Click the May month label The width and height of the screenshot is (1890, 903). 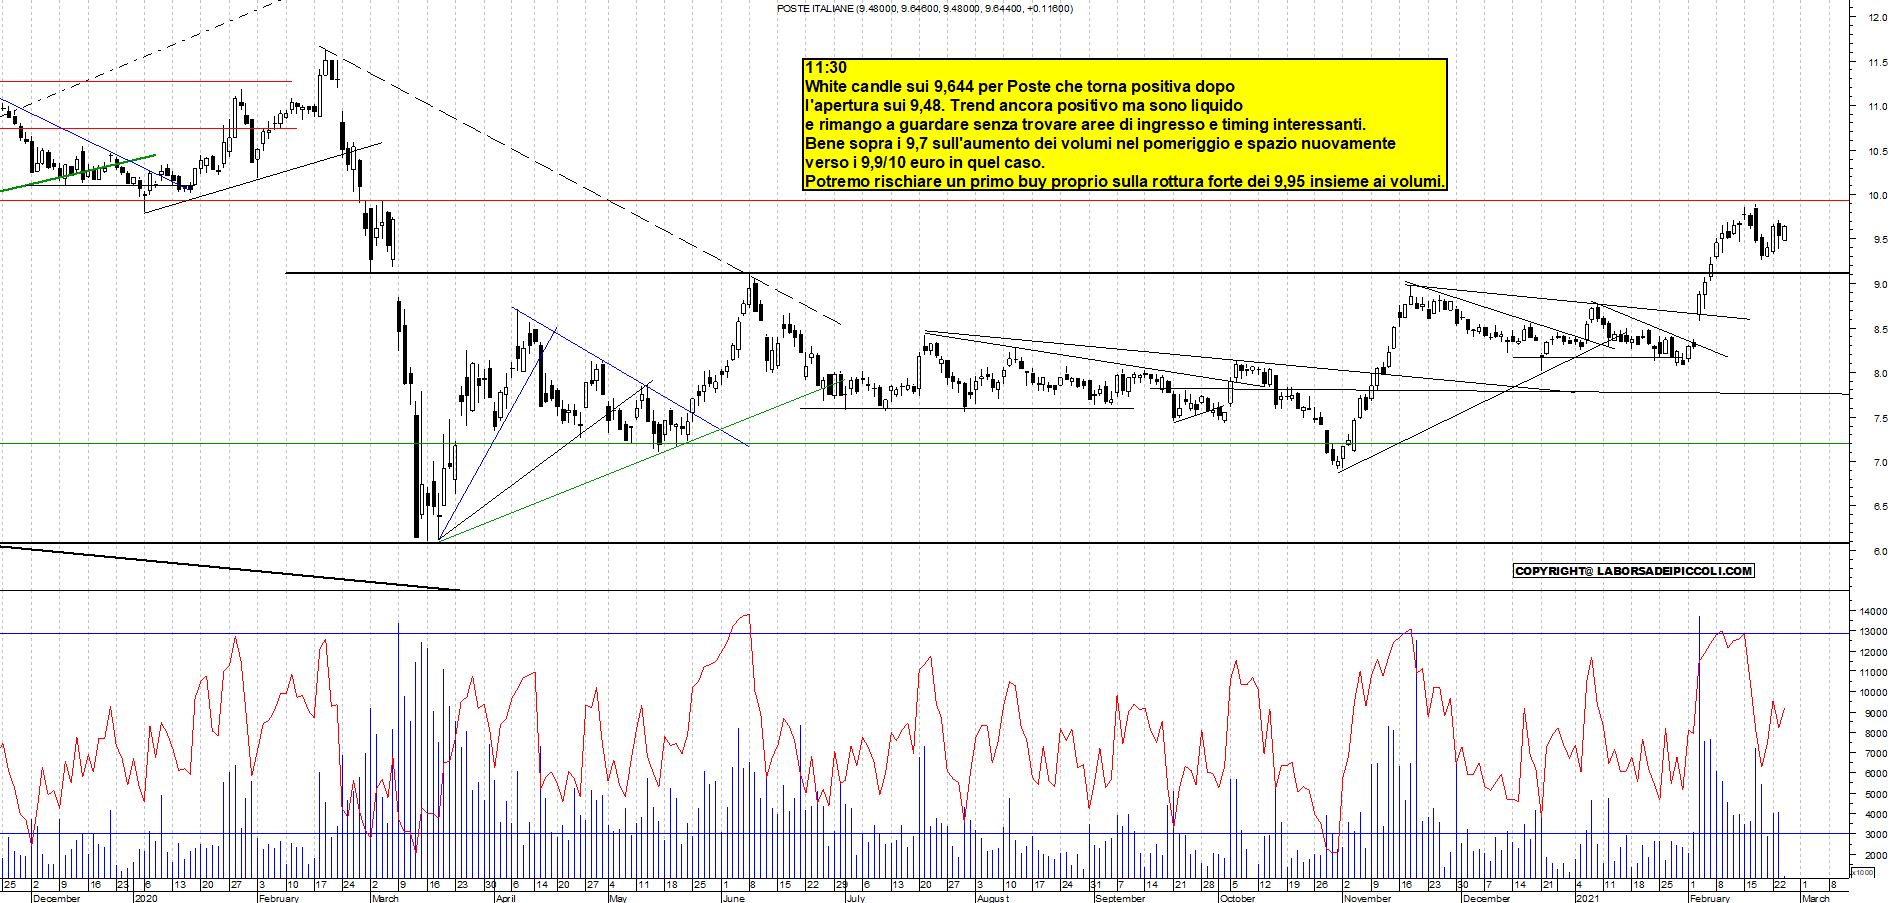tap(618, 898)
